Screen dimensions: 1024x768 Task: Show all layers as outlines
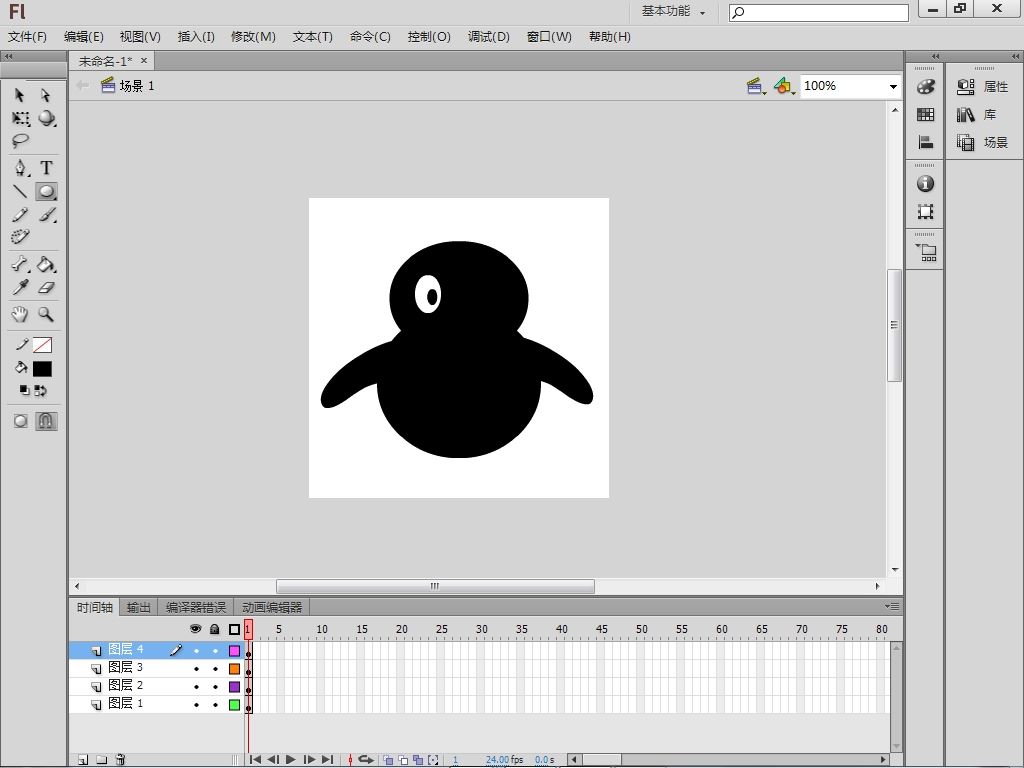[x=234, y=630]
